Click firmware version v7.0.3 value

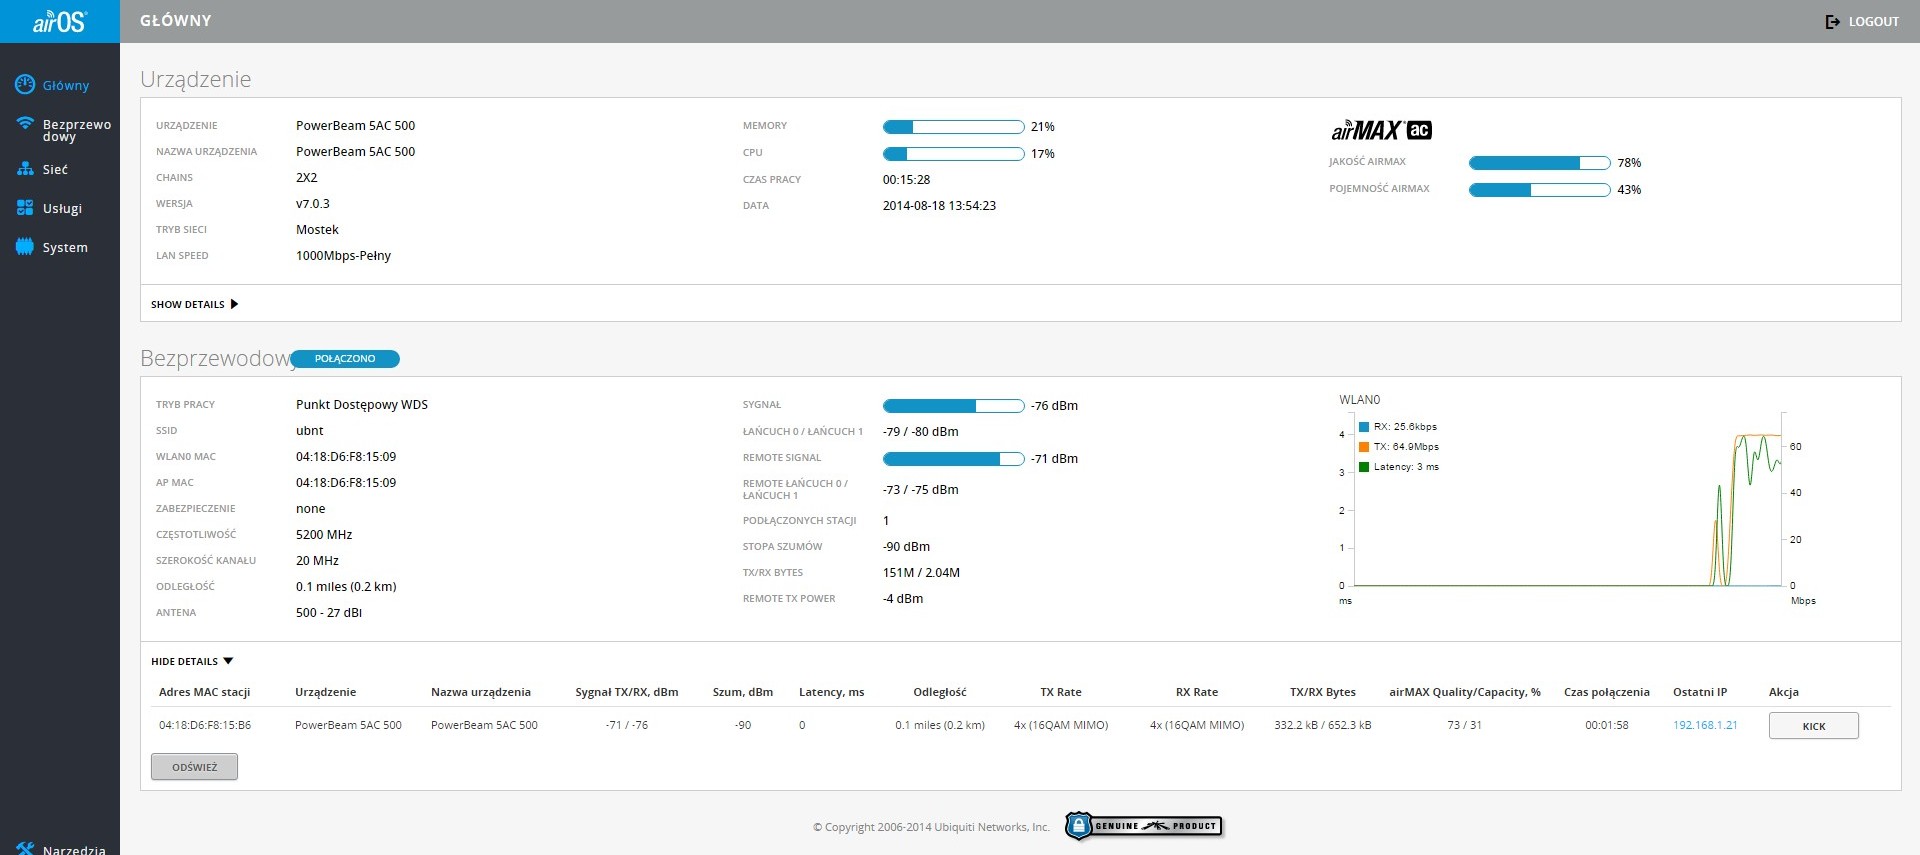click(x=313, y=204)
